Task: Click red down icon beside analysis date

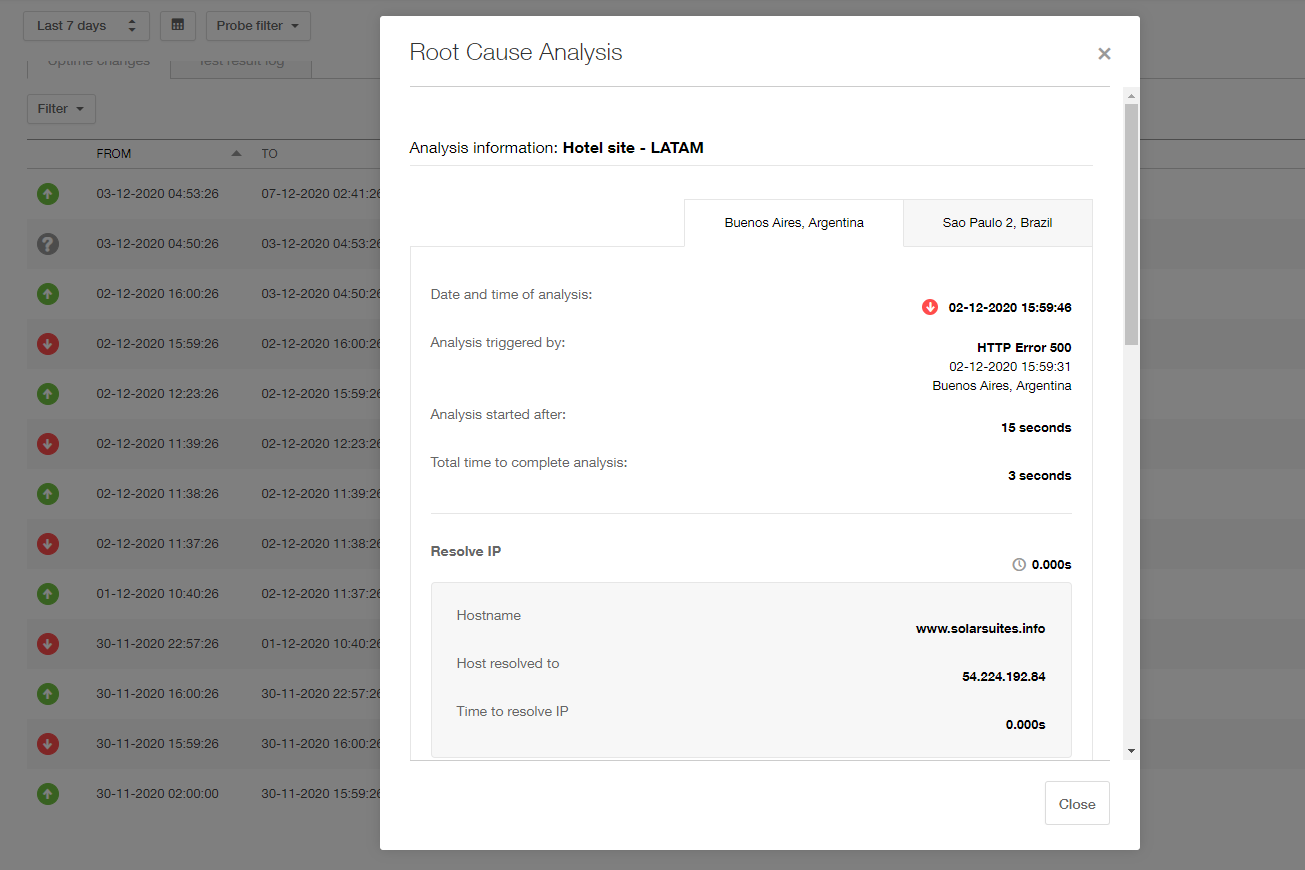Action: pyautogui.click(x=930, y=307)
